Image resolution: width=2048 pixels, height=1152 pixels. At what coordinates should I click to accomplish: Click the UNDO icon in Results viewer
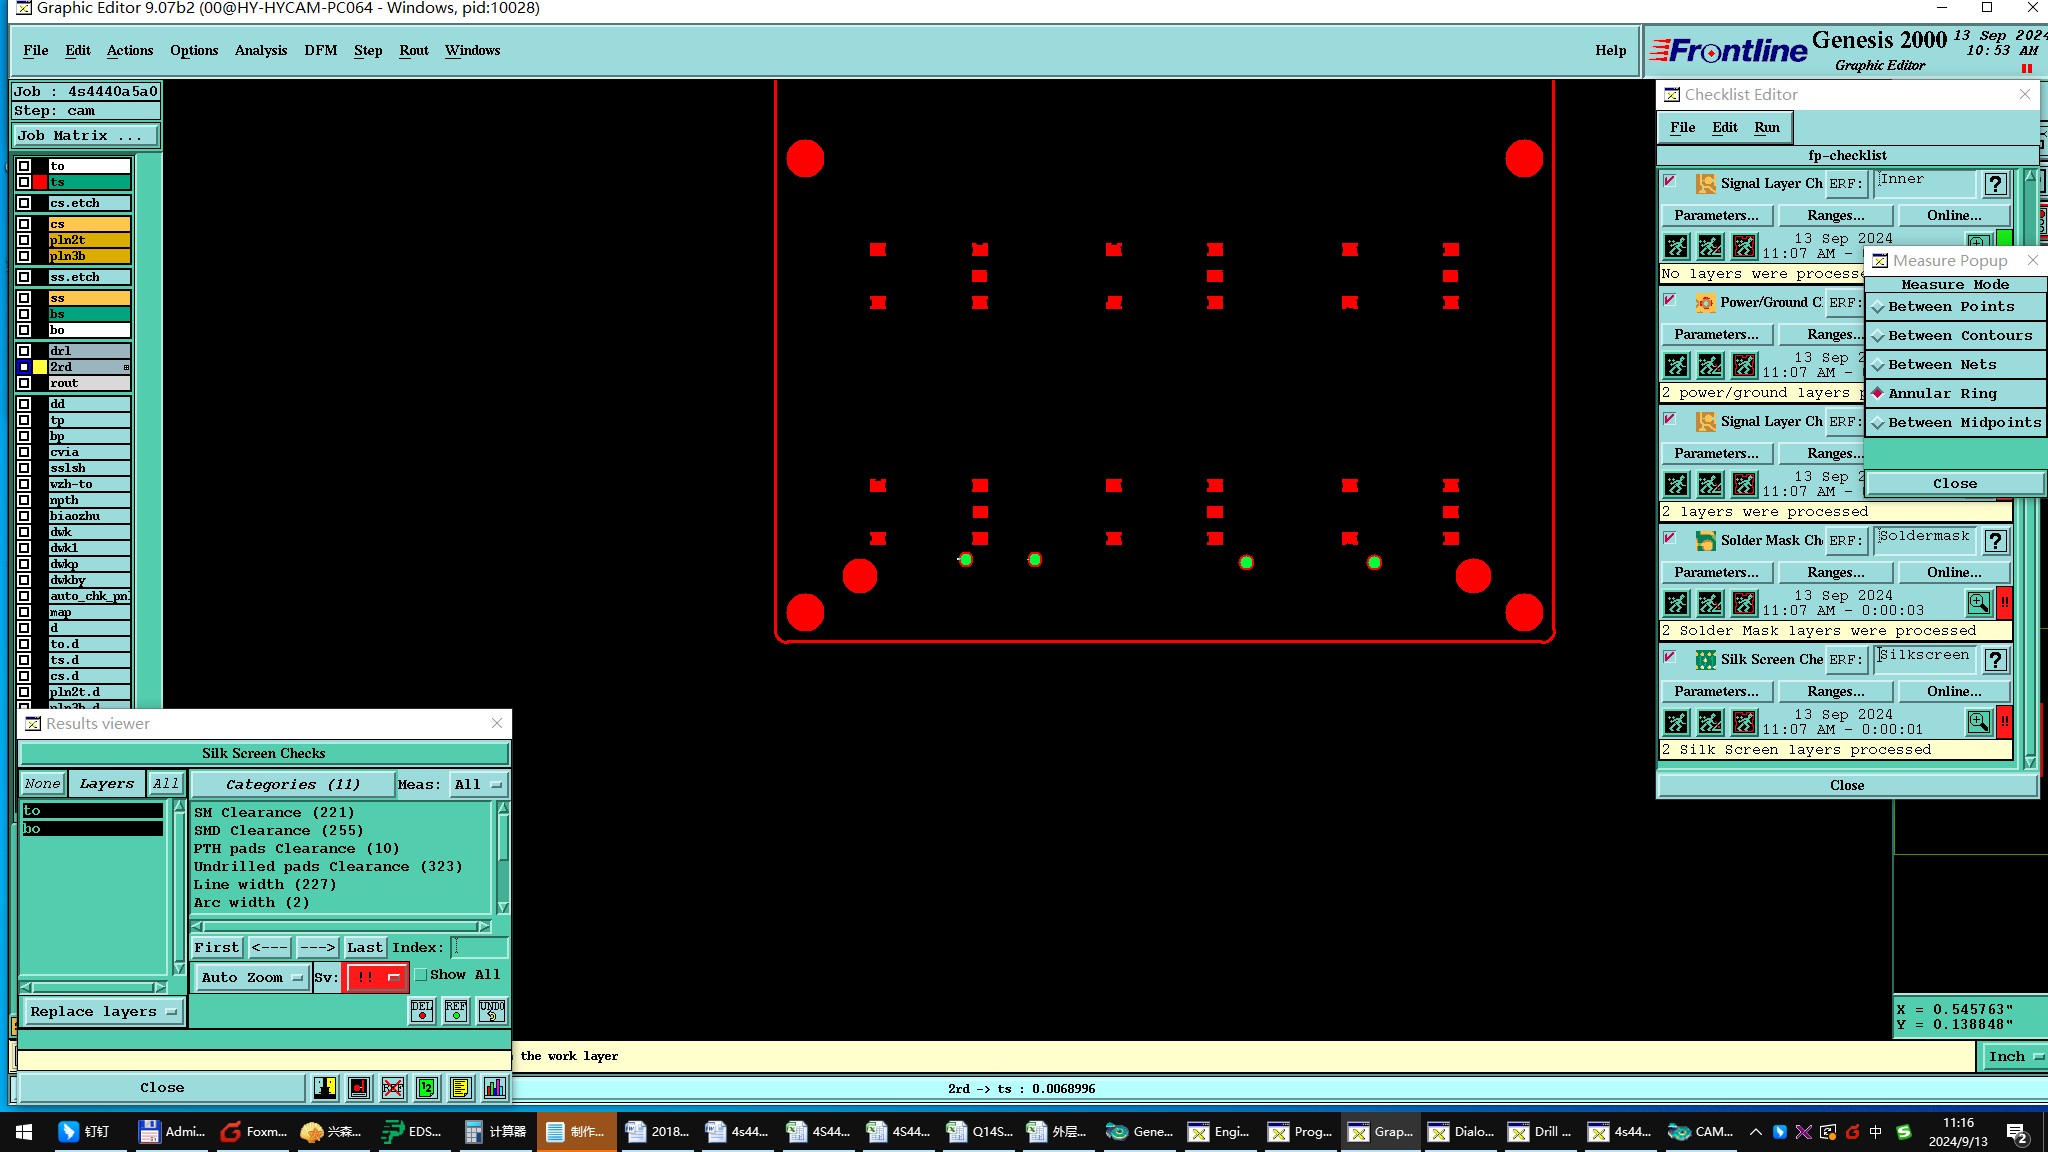(x=491, y=1010)
